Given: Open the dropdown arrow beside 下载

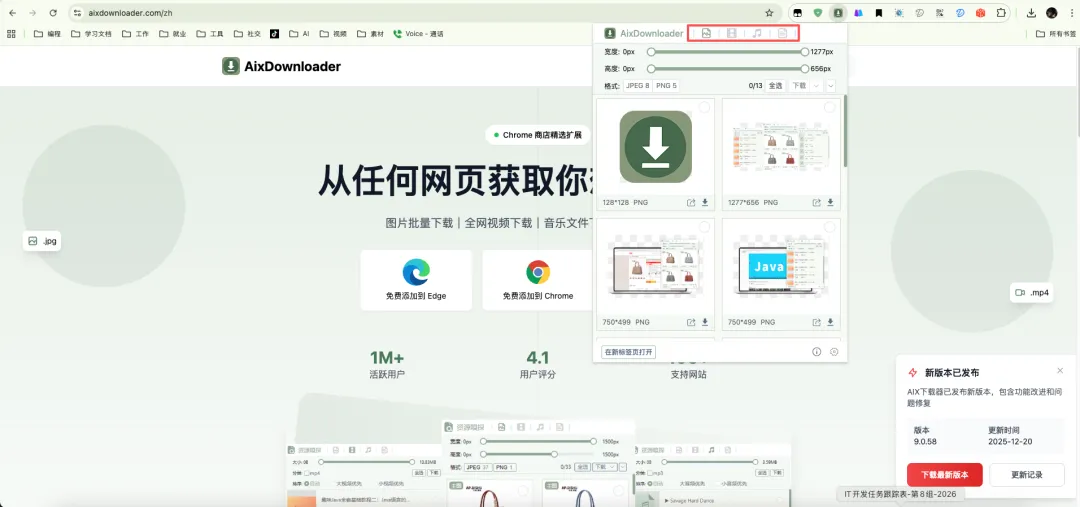Looking at the screenshot, I should pos(816,86).
